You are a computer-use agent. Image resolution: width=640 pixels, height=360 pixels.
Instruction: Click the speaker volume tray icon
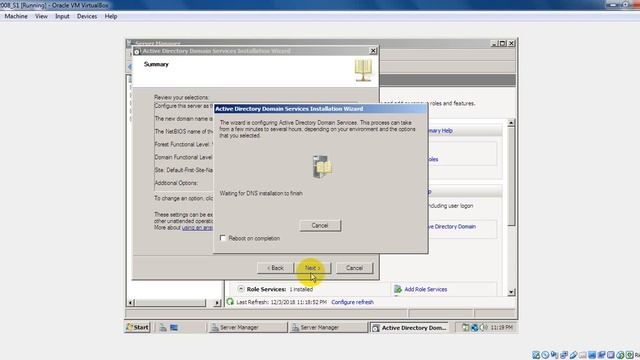pyautogui.click(x=483, y=327)
